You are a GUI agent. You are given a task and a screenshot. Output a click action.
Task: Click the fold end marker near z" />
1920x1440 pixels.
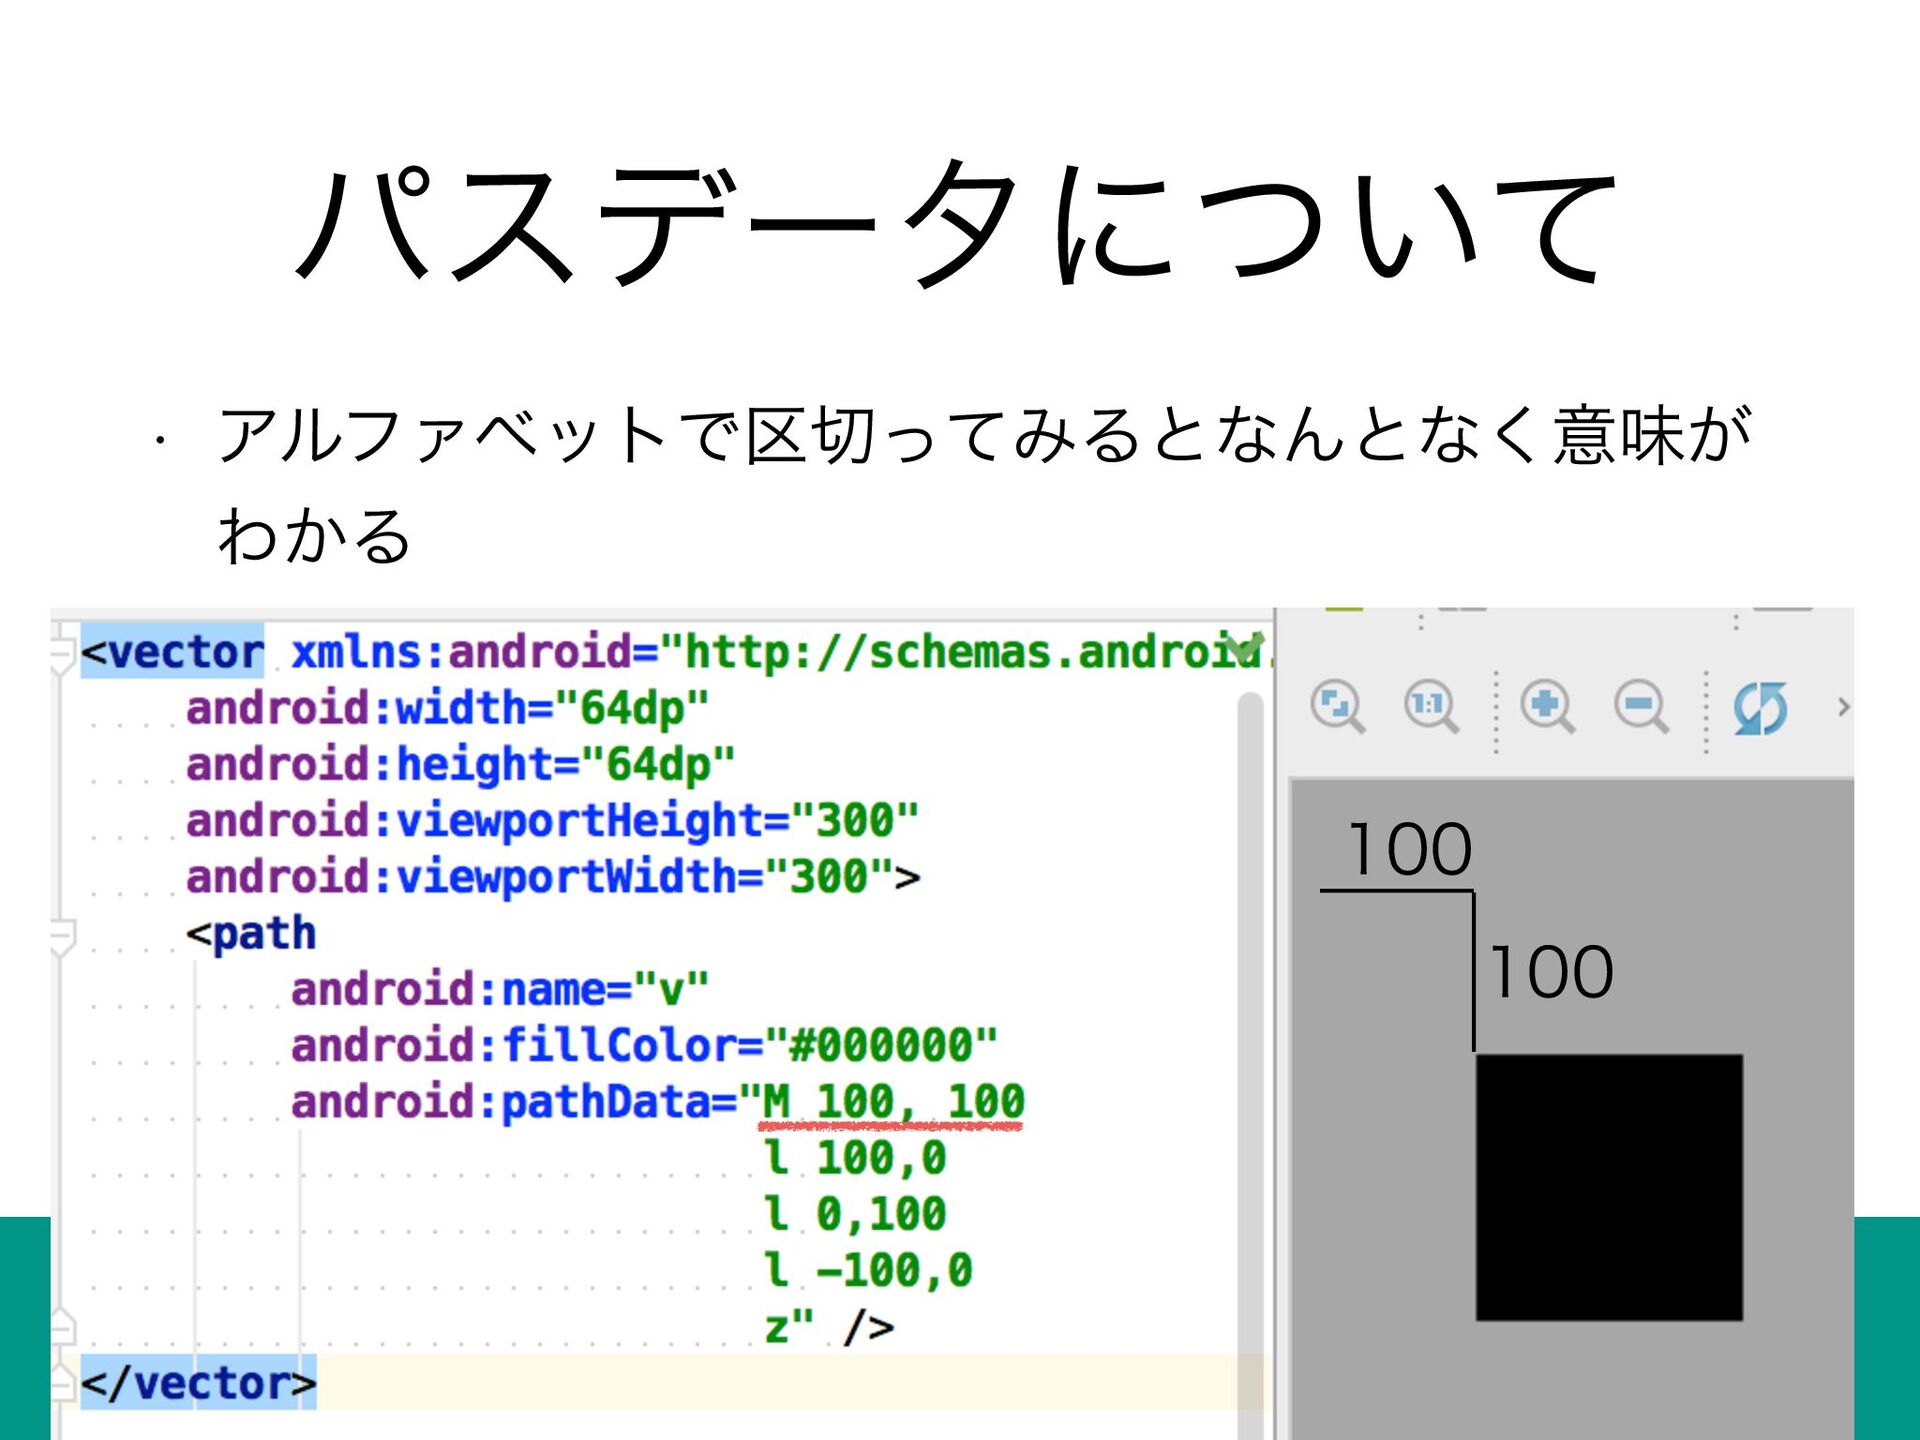(x=62, y=1327)
